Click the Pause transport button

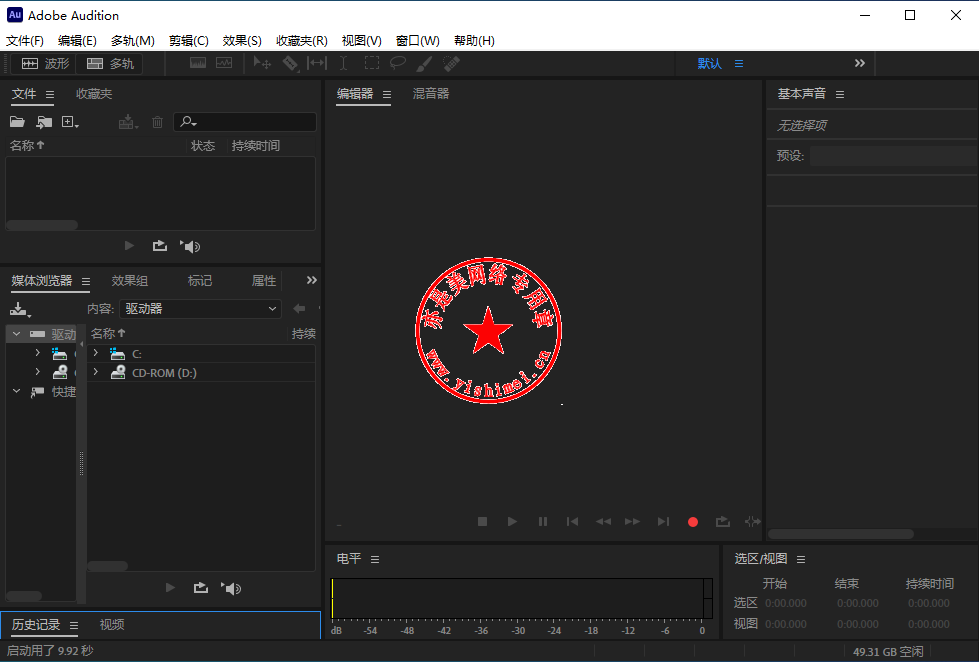point(543,521)
